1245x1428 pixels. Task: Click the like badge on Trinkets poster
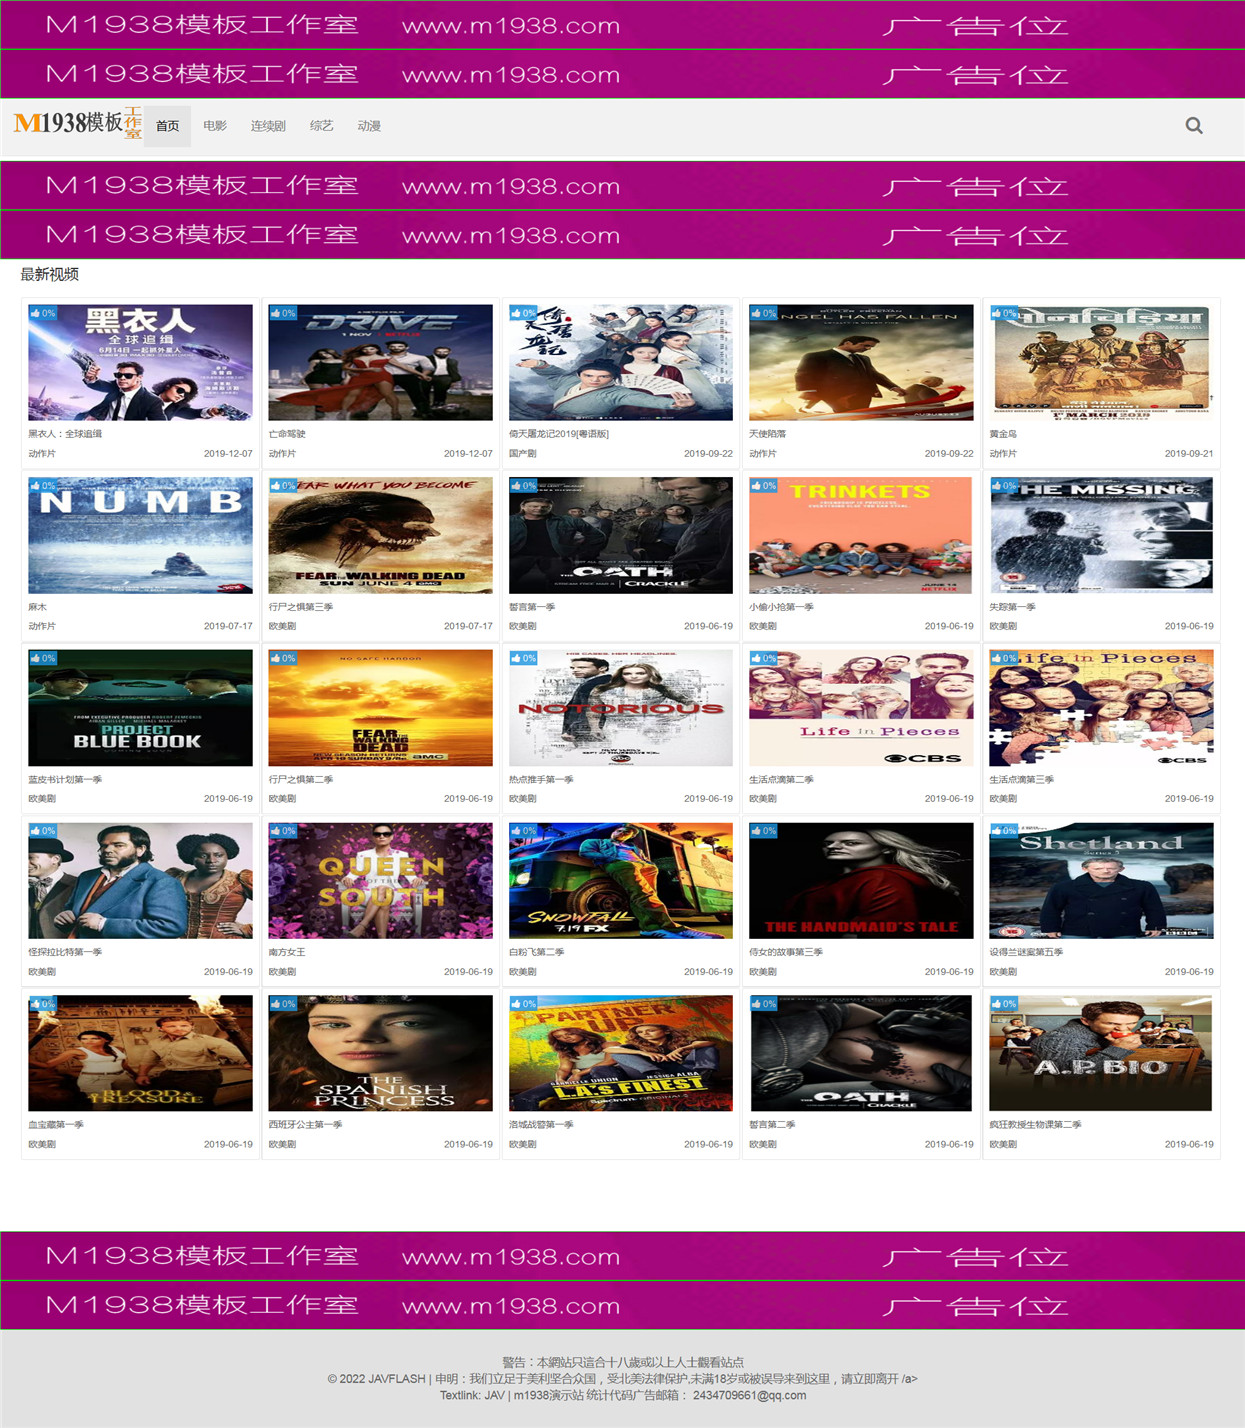click(764, 486)
